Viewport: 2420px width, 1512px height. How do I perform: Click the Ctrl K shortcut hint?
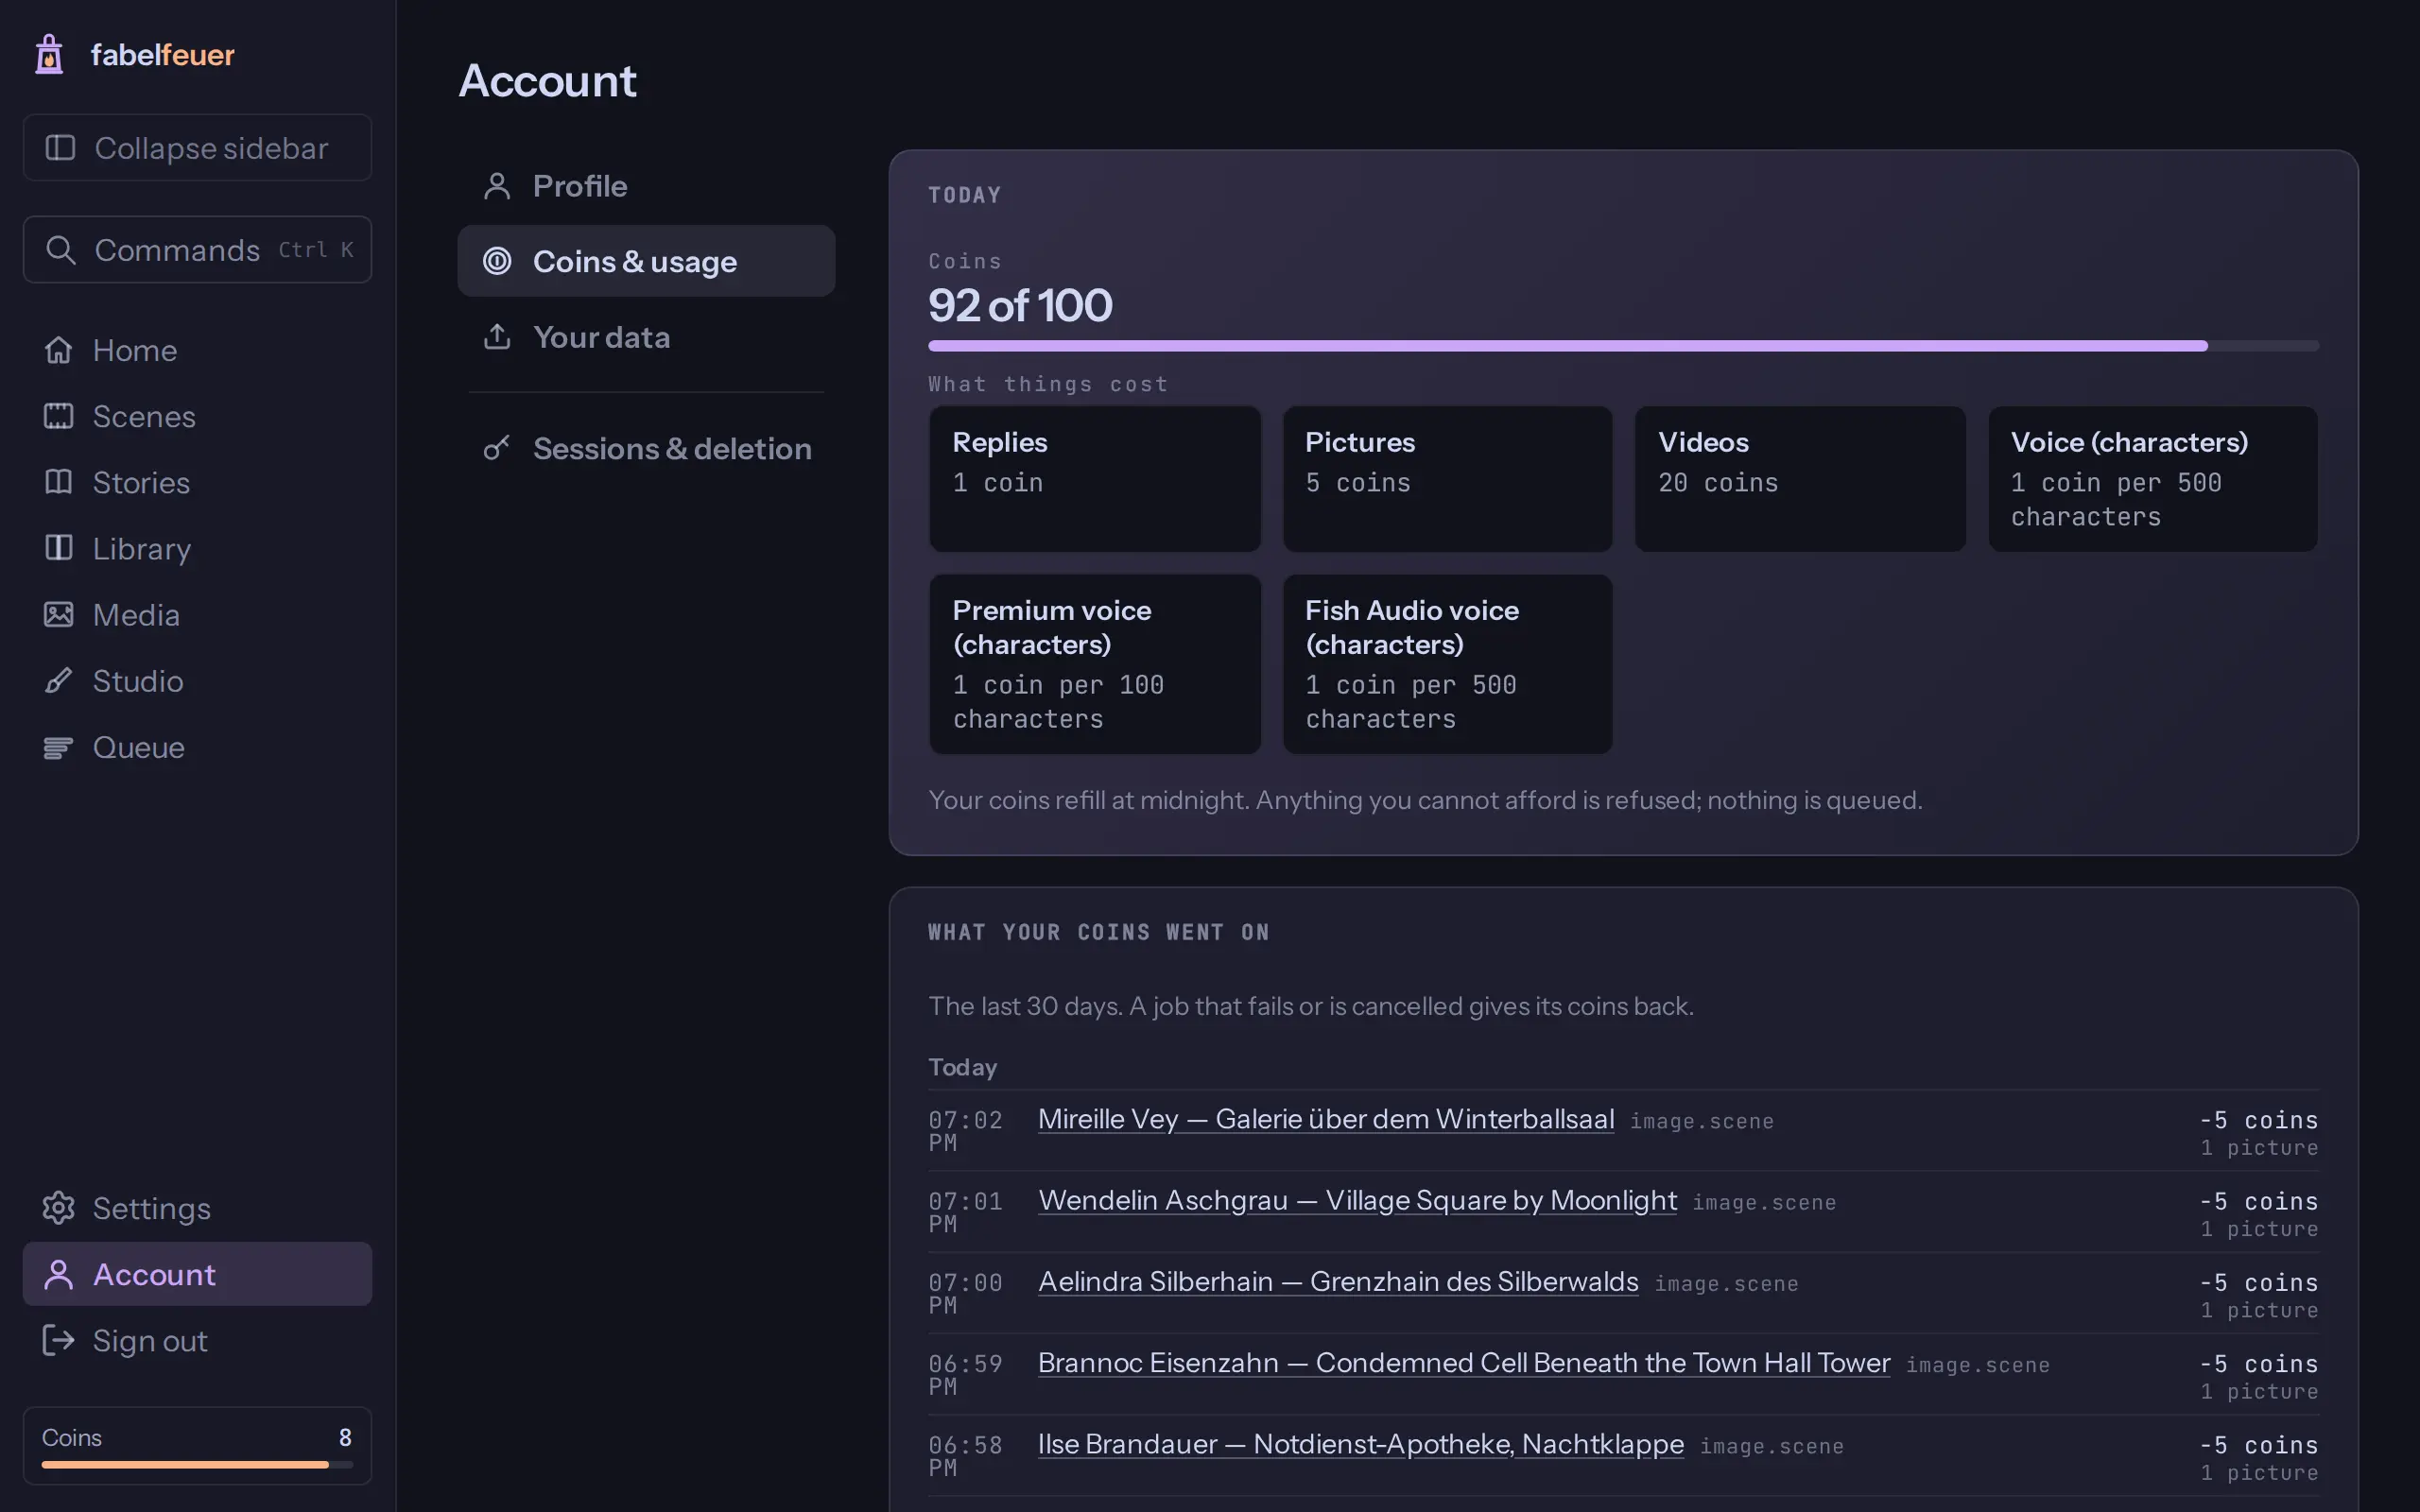pyautogui.click(x=316, y=250)
